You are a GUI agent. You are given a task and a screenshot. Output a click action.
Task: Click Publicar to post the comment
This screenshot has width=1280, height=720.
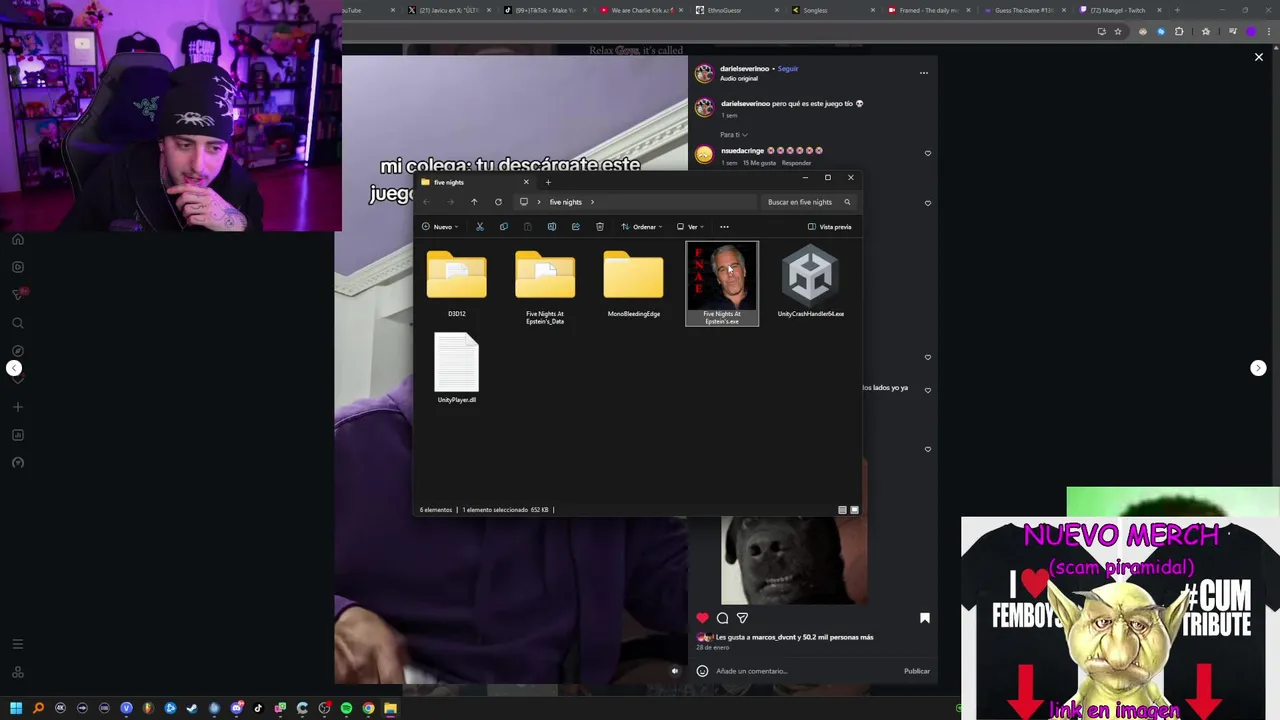tap(917, 671)
